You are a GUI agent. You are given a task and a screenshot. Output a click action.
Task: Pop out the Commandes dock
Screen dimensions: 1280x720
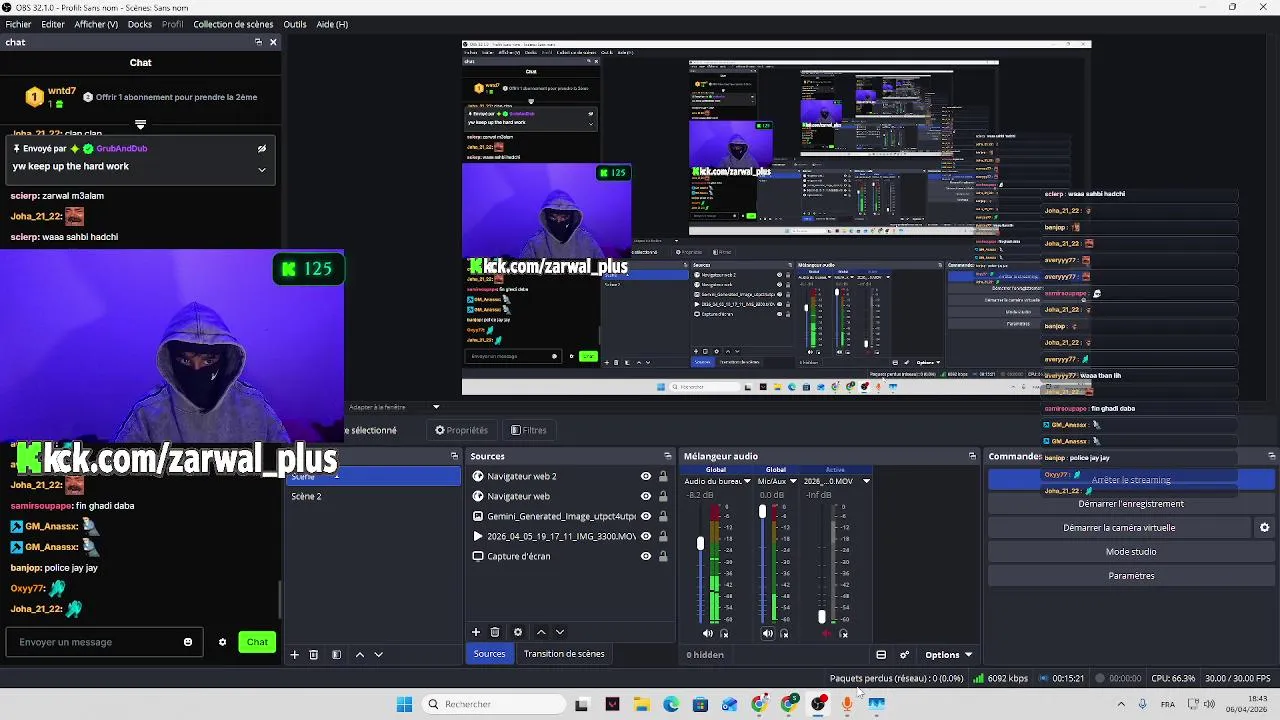coord(1272,456)
